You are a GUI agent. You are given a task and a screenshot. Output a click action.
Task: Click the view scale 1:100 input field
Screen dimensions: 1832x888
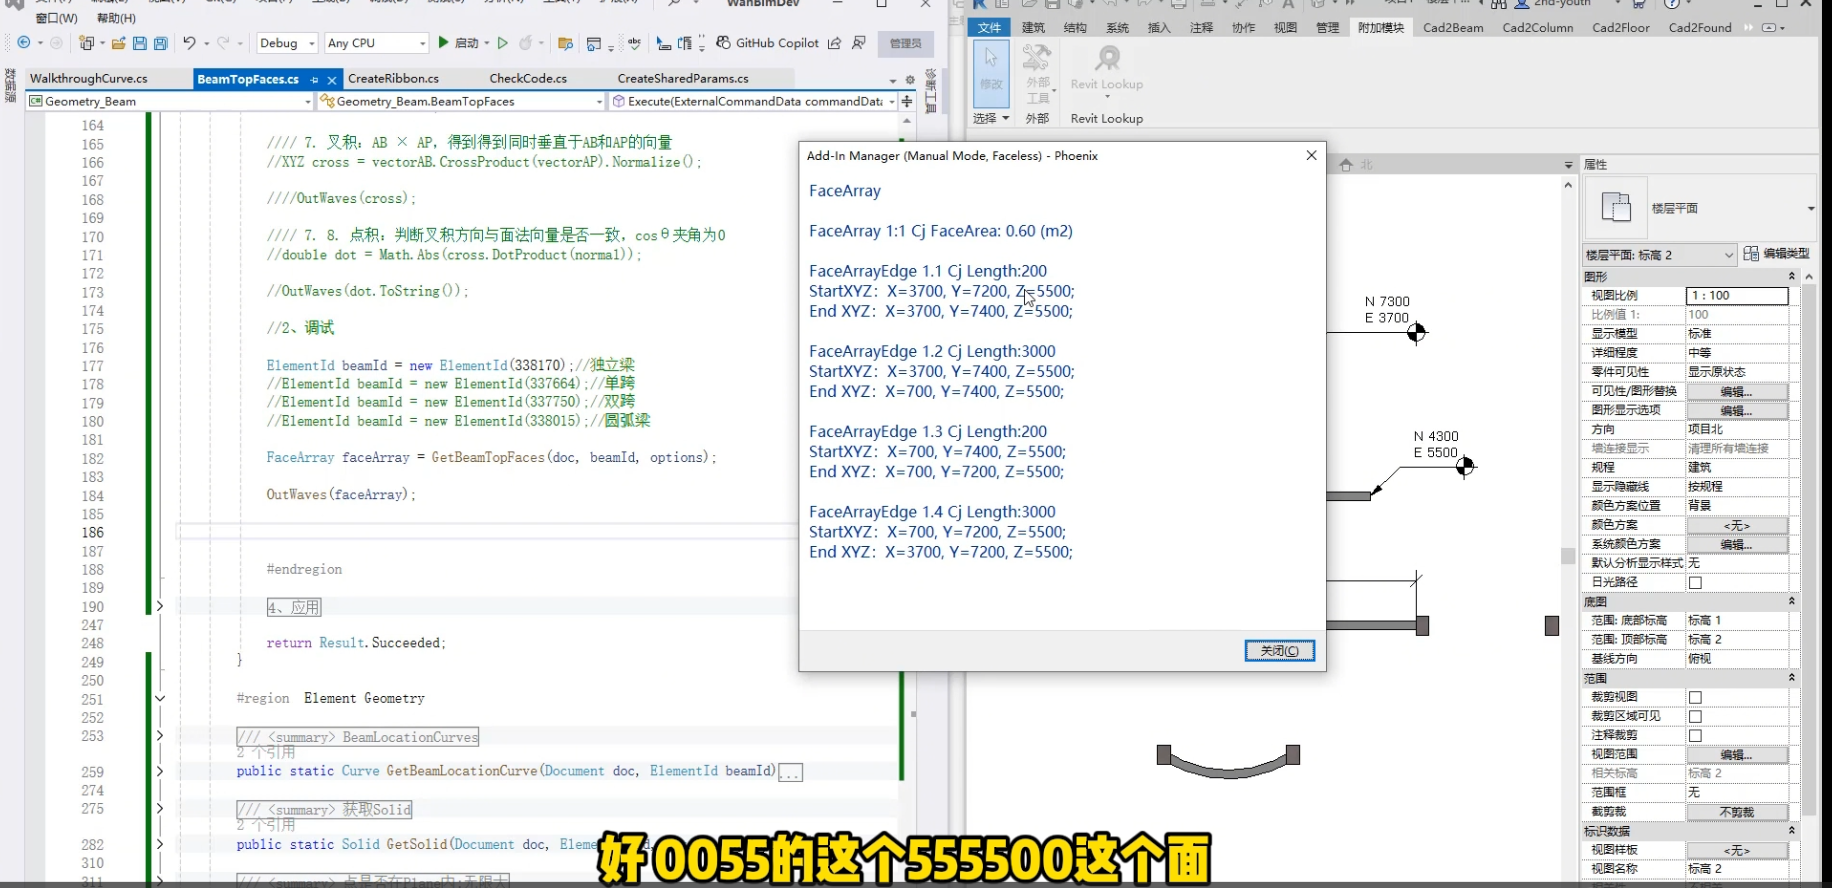point(1736,296)
